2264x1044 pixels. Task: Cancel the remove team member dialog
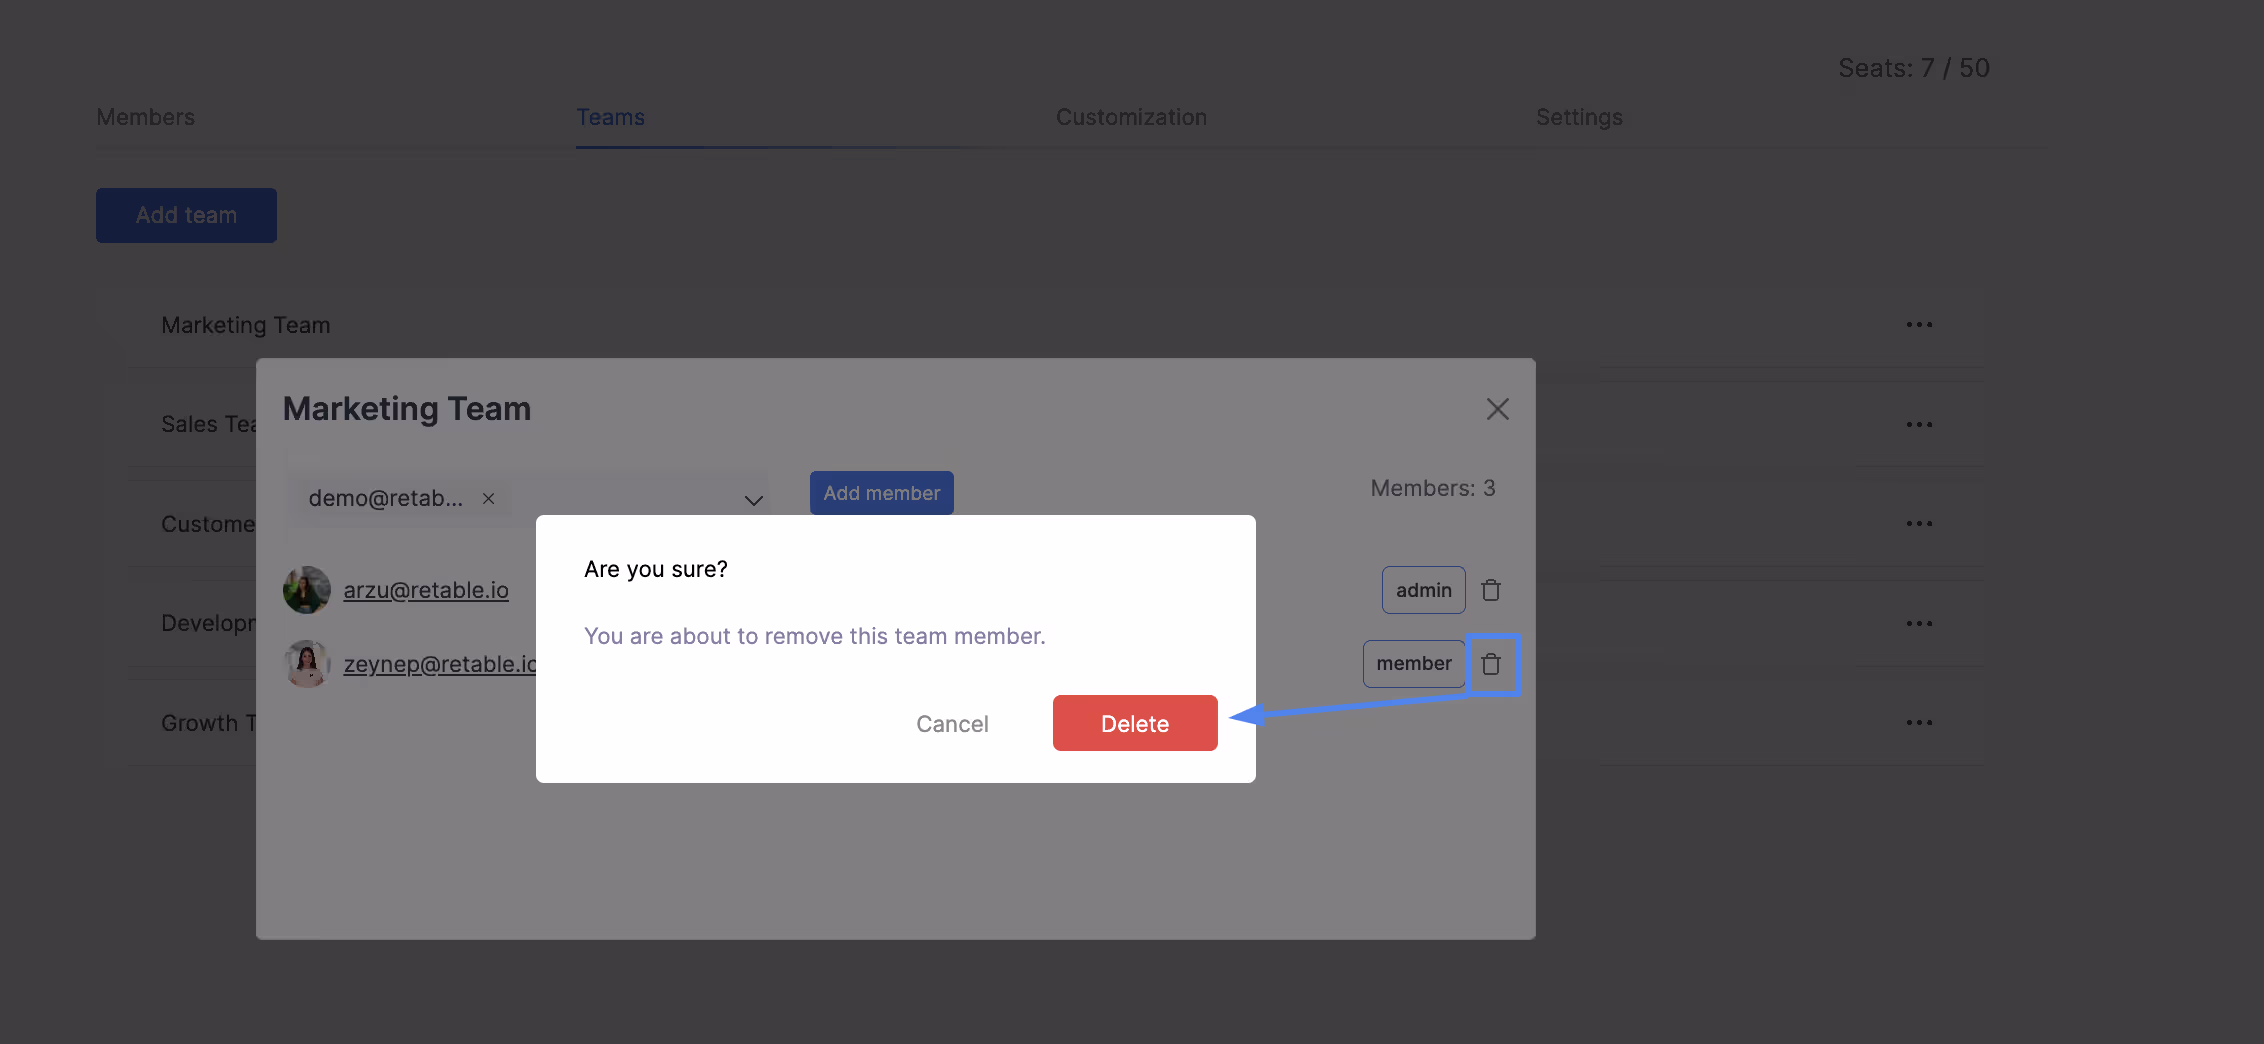pyautogui.click(x=952, y=723)
